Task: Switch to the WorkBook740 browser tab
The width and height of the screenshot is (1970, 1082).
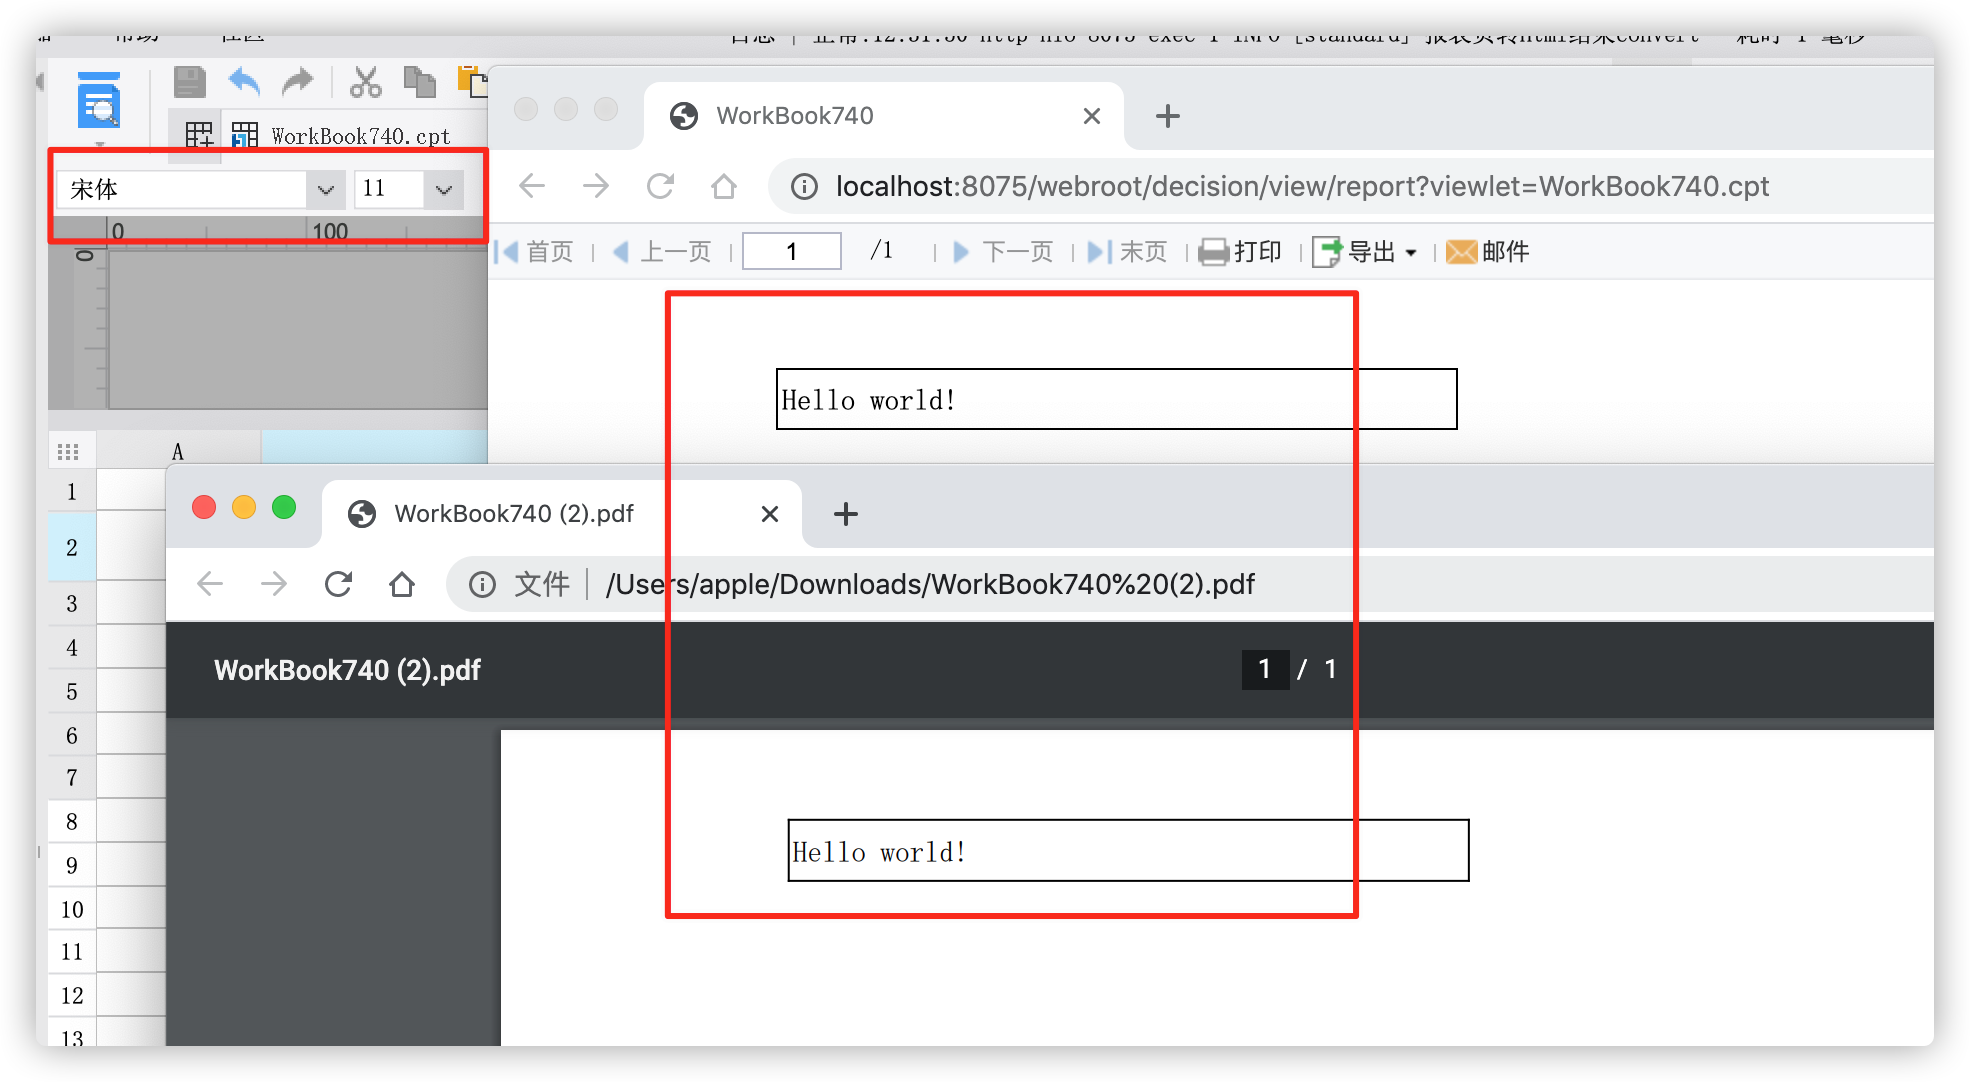Action: (x=794, y=116)
